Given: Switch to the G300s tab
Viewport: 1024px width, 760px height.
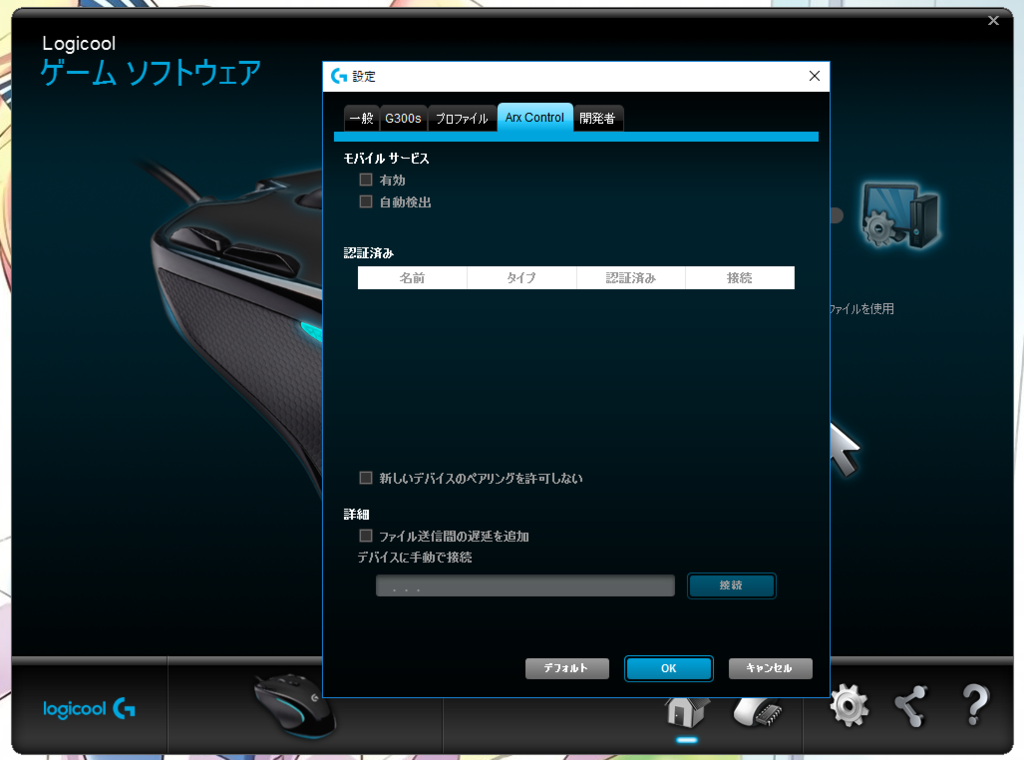Looking at the screenshot, I should coord(403,118).
